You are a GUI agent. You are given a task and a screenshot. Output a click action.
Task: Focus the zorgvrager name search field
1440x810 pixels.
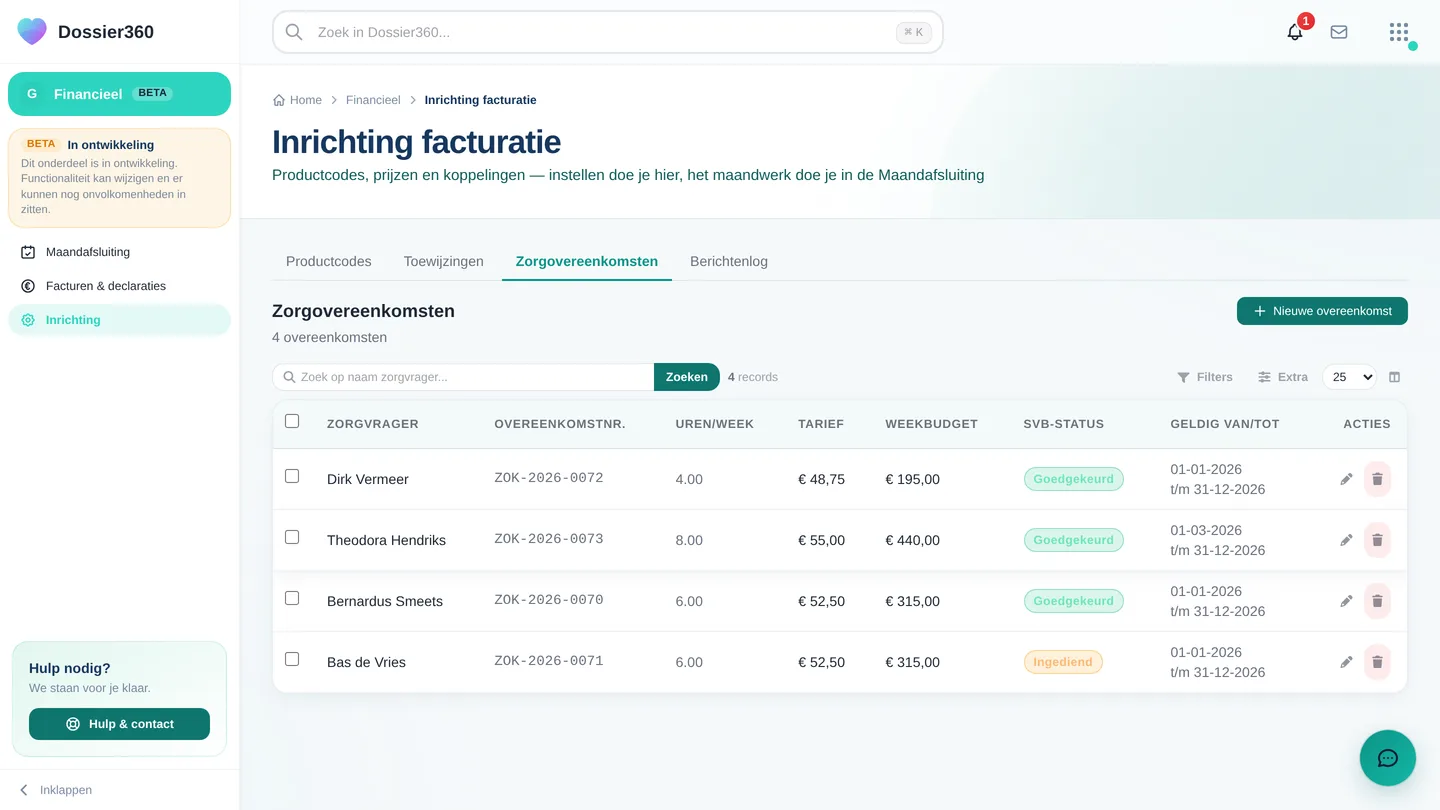pyautogui.click(x=463, y=377)
